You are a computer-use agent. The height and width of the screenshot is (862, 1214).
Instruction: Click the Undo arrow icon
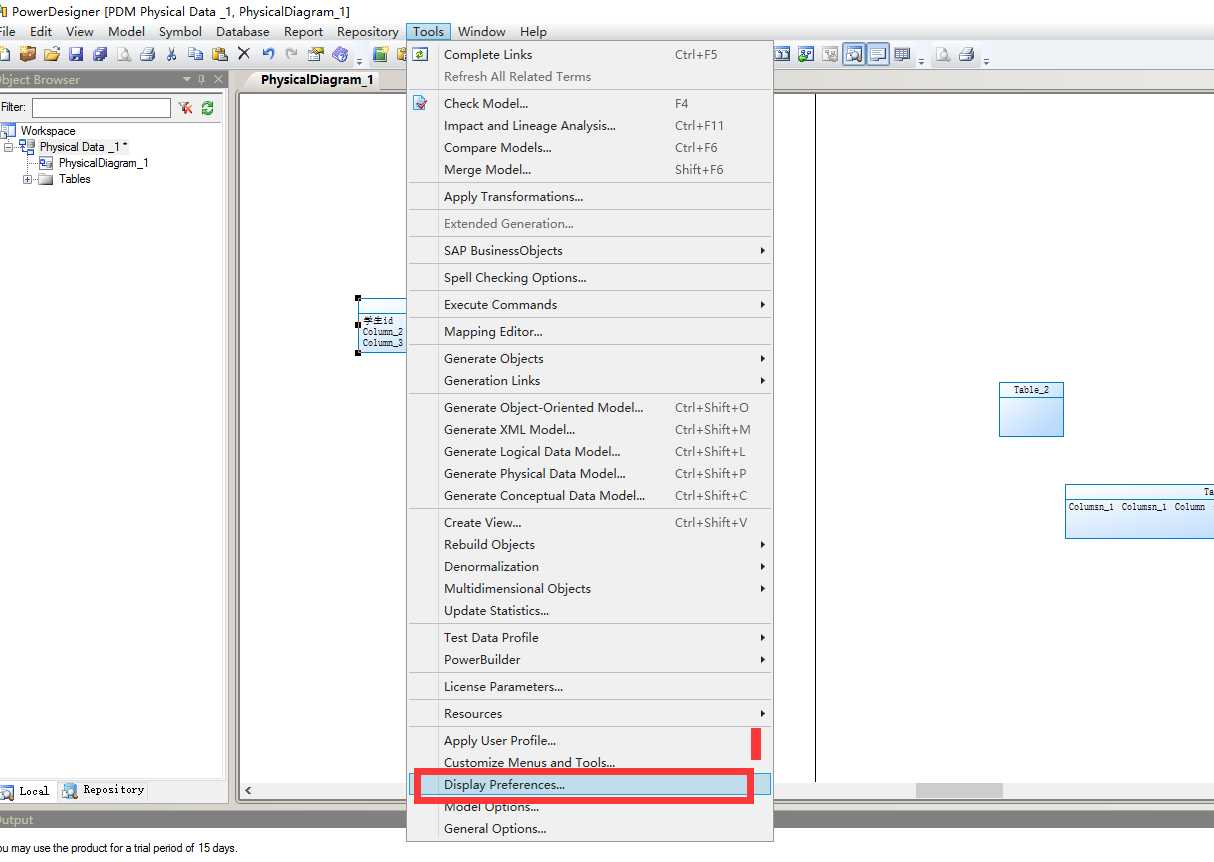(x=268, y=54)
